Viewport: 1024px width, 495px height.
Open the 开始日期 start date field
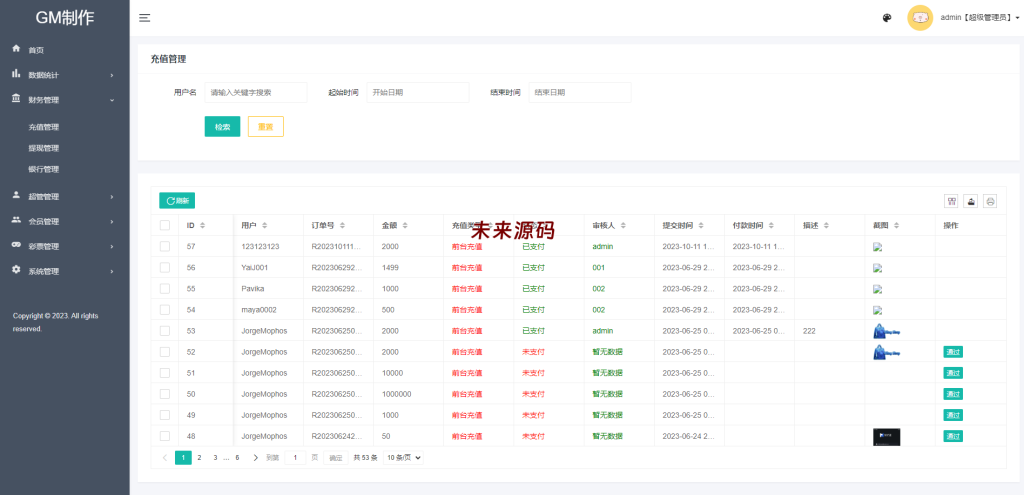pyautogui.click(x=418, y=93)
